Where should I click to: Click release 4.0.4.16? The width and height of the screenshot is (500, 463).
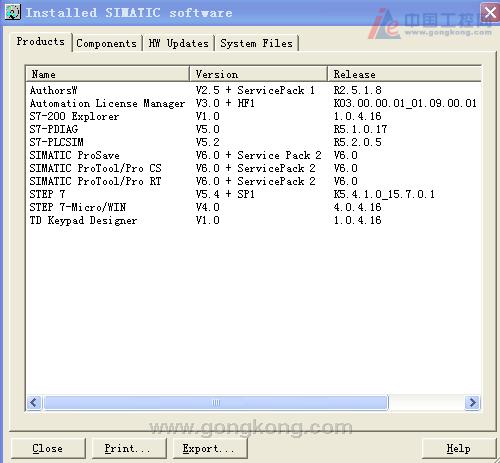(x=358, y=207)
